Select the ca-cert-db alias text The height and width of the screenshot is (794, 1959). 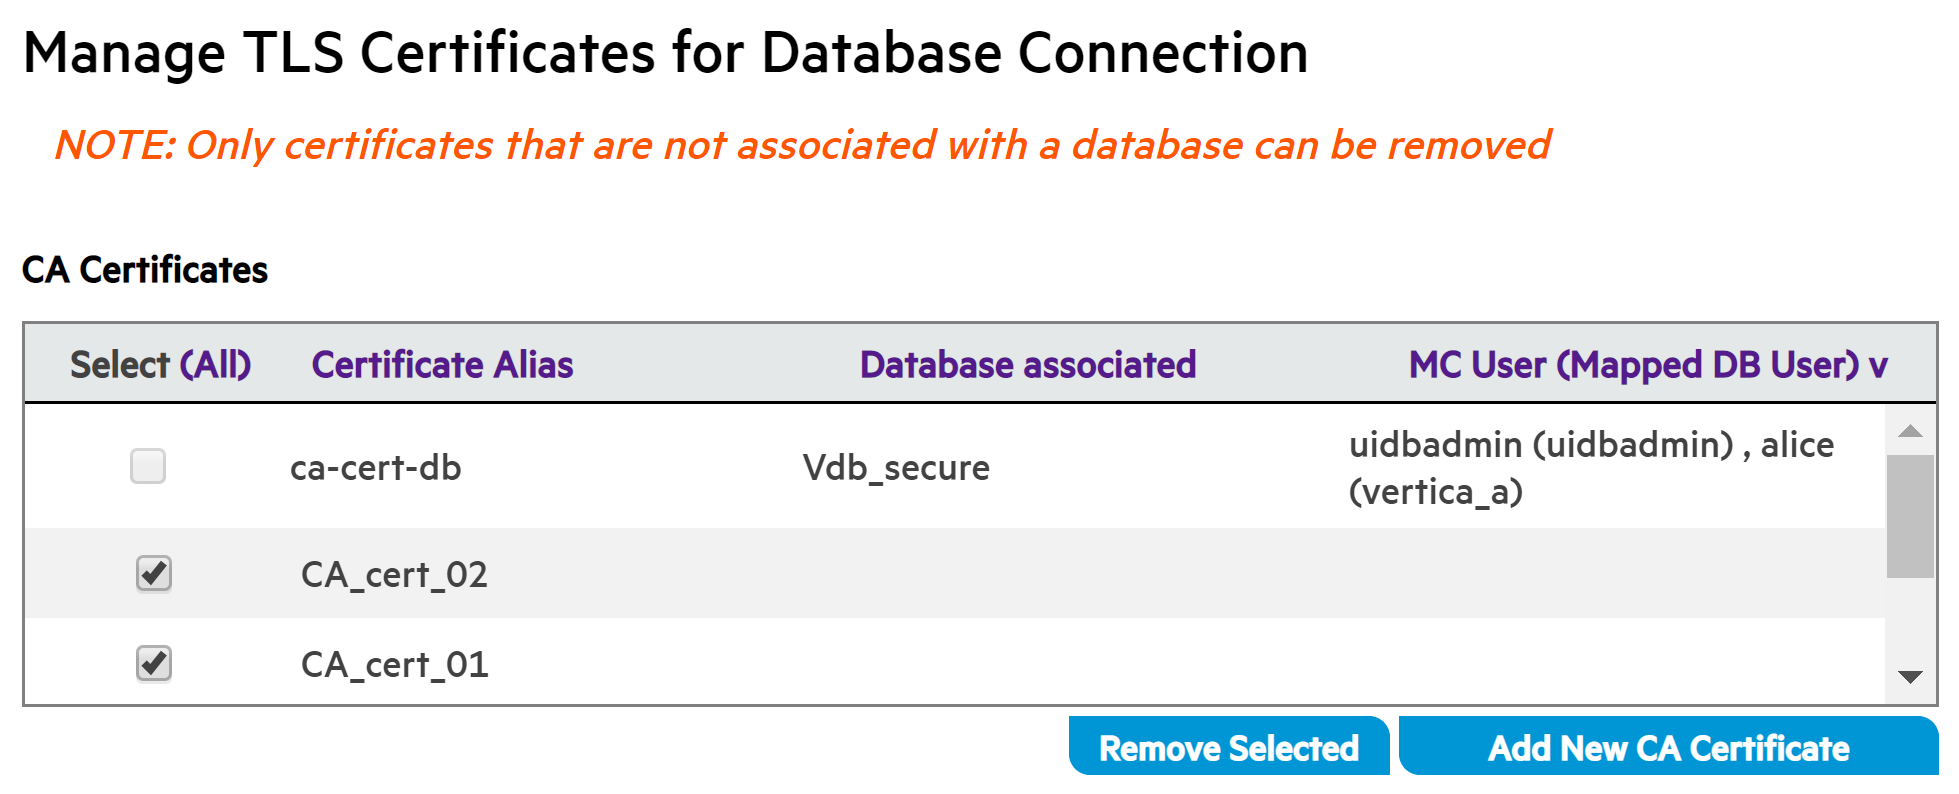tap(375, 468)
